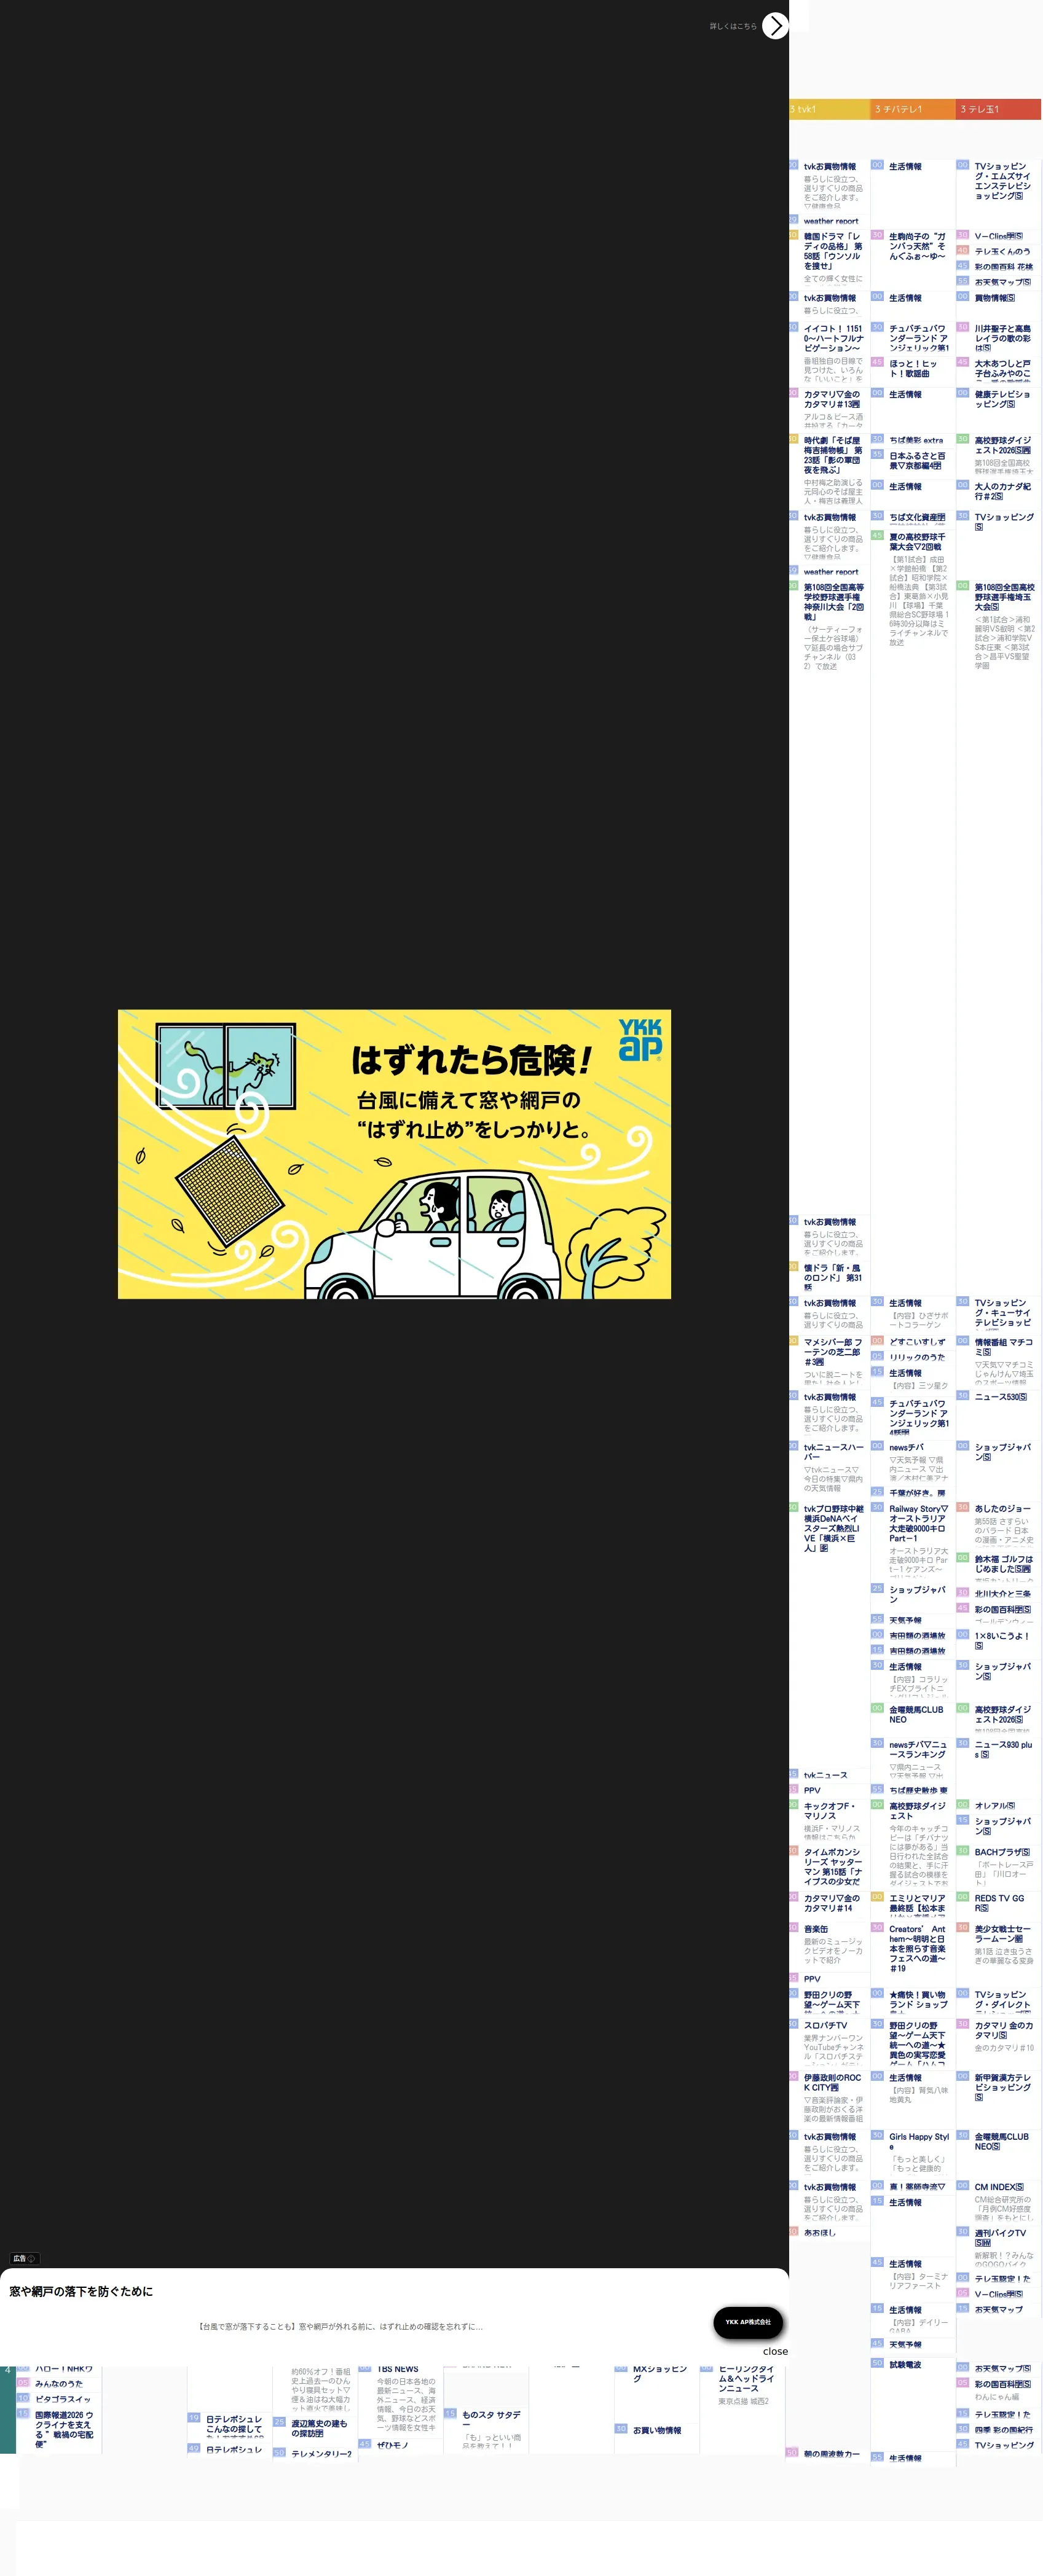Open オレアル program on テレ玉
Screen dimensions: 1043x2576
pyautogui.click(x=994, y=1805)
